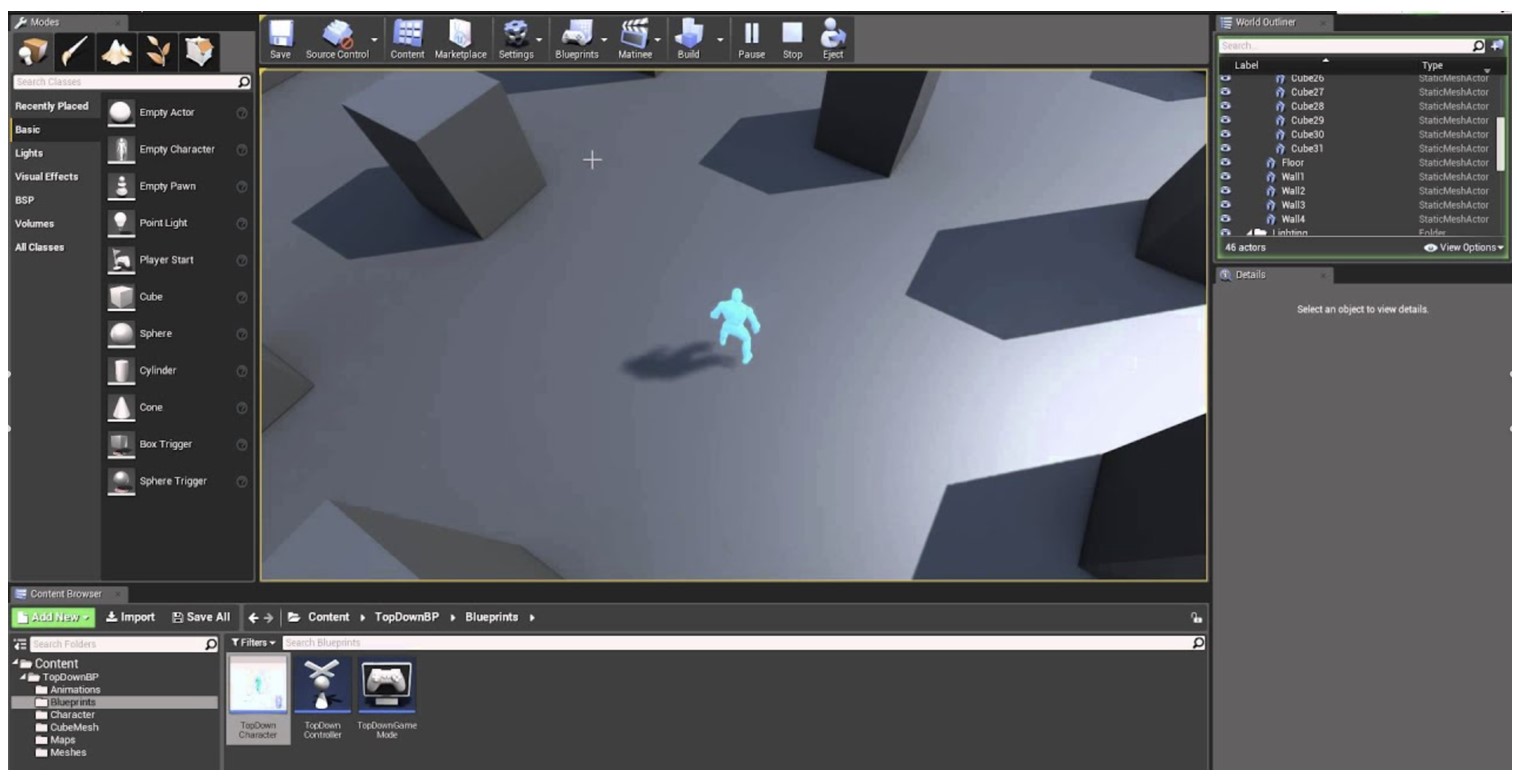Viewport: 1517px width, 777px height.
Task: Open the Blueprints toolbar dropdown arrow
Action: pos(605,41)
